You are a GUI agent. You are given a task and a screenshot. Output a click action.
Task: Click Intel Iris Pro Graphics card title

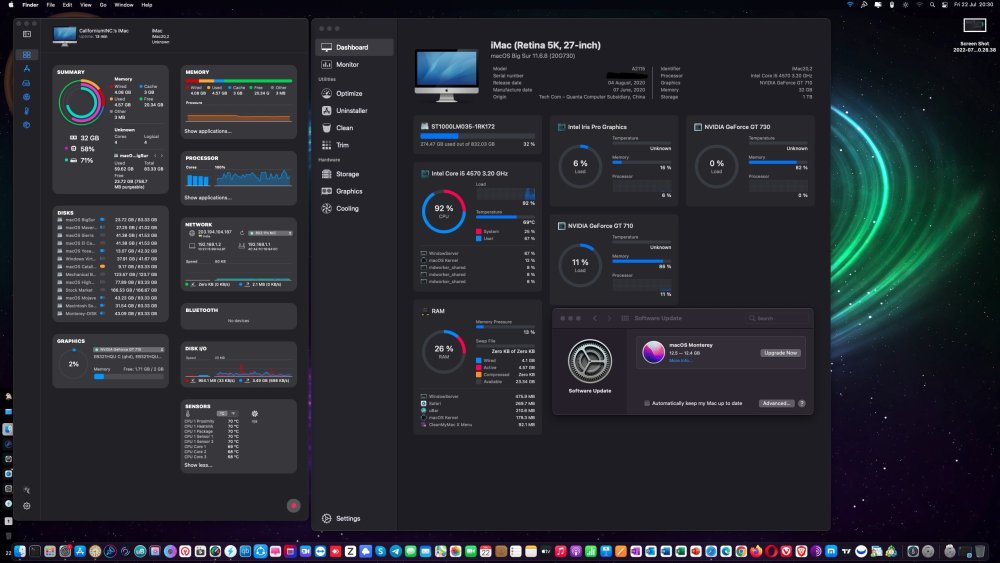pyautogui.click(x=597, y=127)
